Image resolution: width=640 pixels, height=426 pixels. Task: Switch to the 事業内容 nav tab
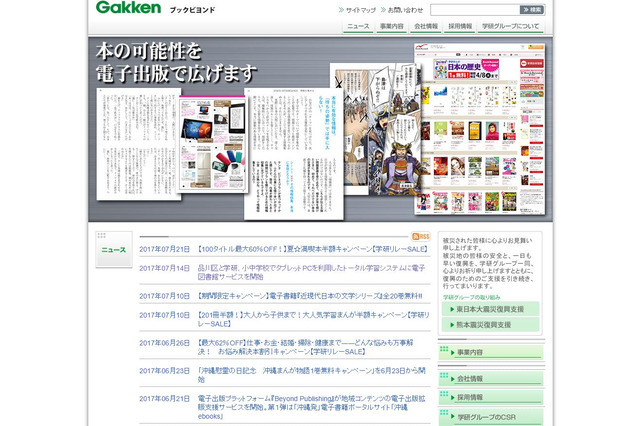391,27
